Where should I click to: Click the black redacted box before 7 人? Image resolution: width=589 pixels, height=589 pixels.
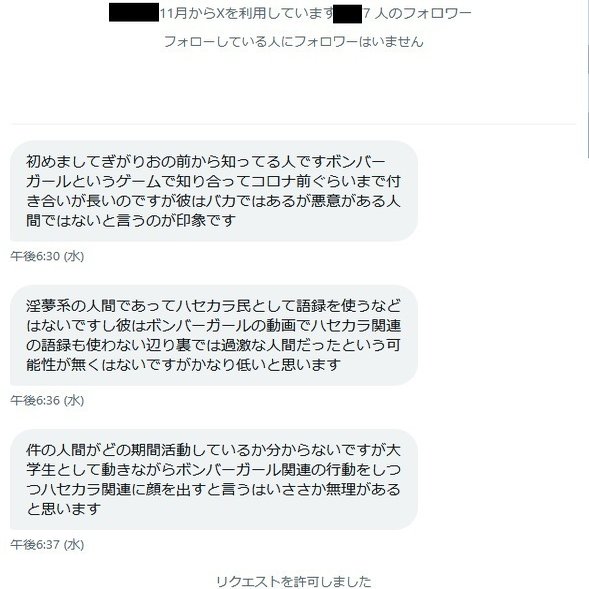tap(347, 14)
